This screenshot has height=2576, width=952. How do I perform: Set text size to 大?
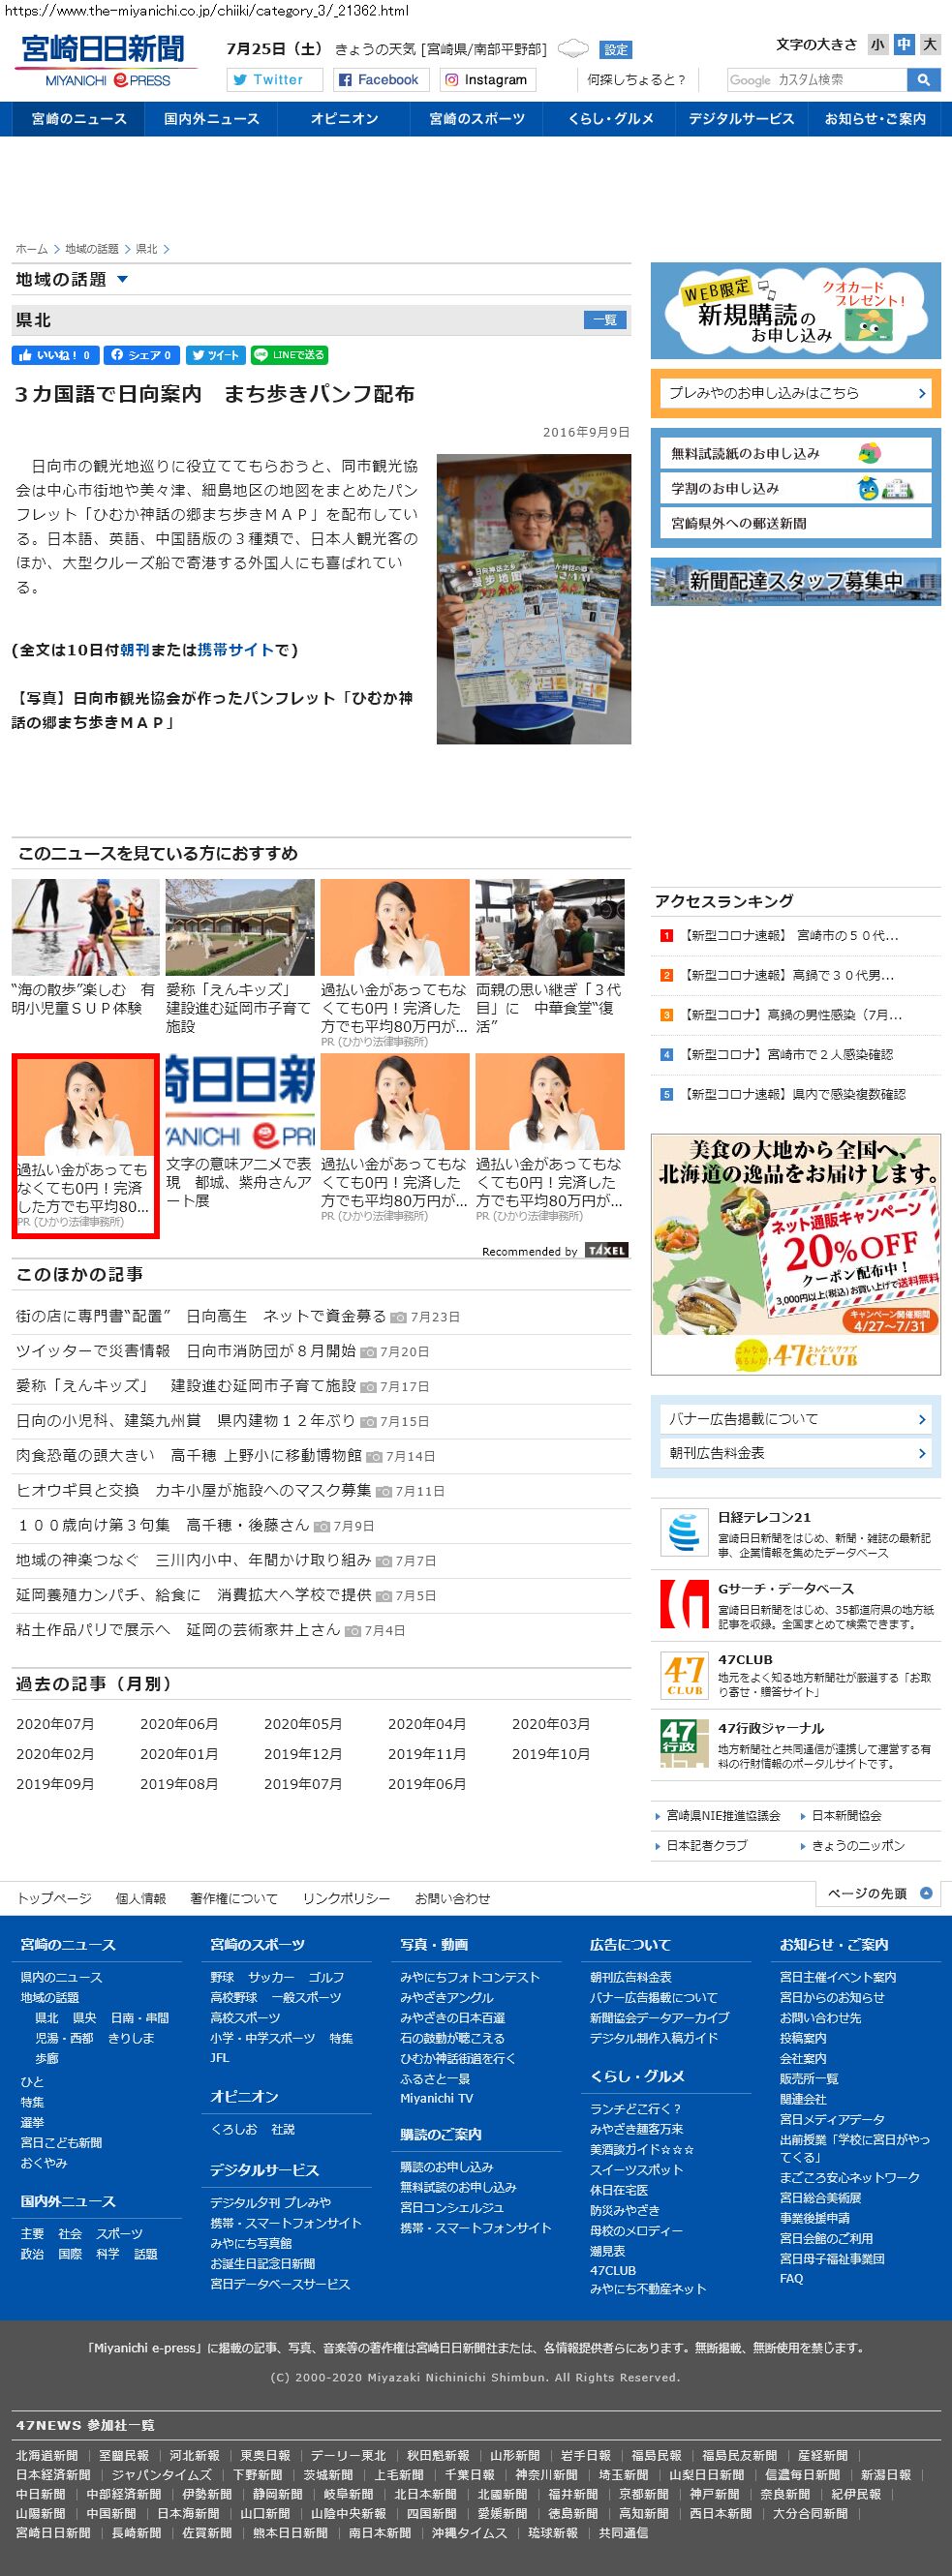pyautogui.click(x=930, y=45)
